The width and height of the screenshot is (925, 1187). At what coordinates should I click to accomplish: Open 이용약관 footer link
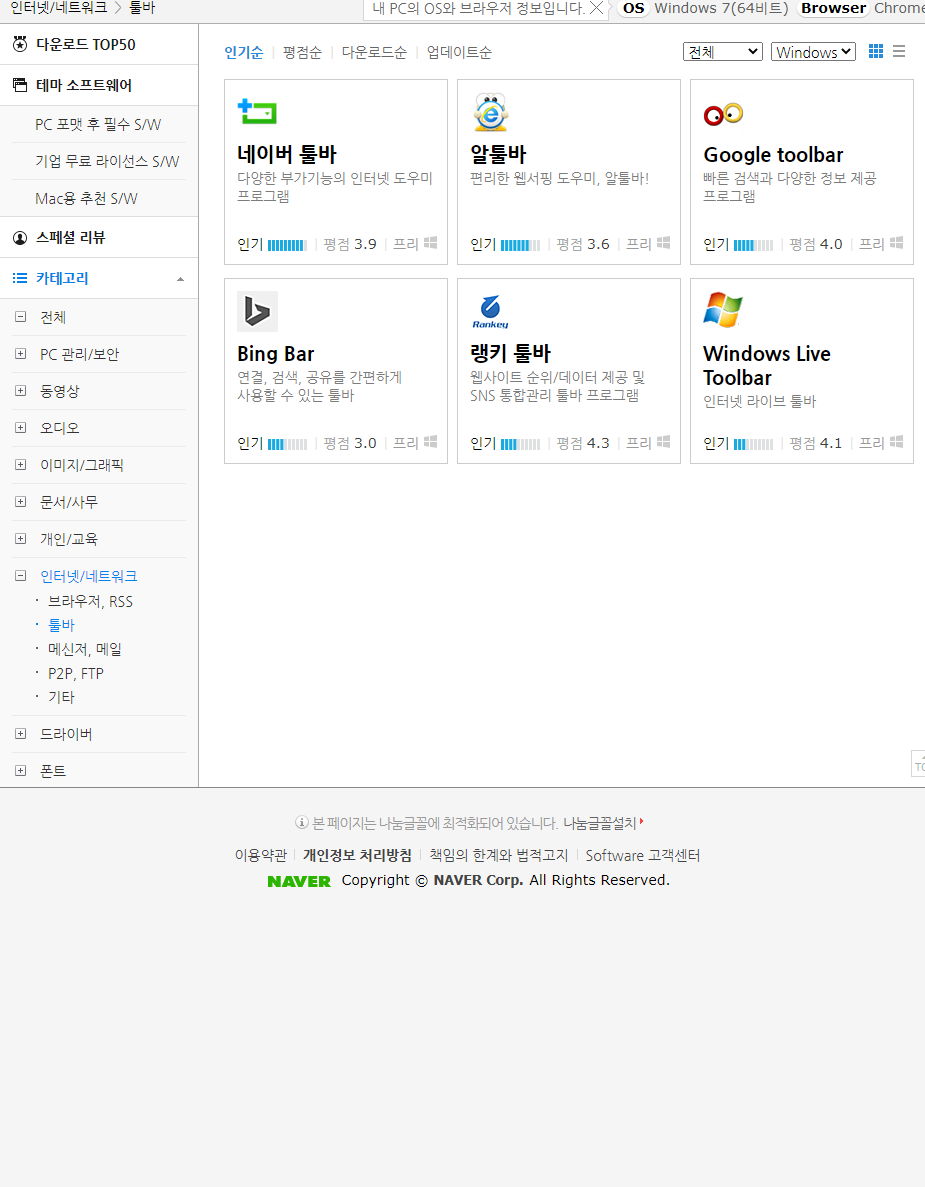pos(260,855)
